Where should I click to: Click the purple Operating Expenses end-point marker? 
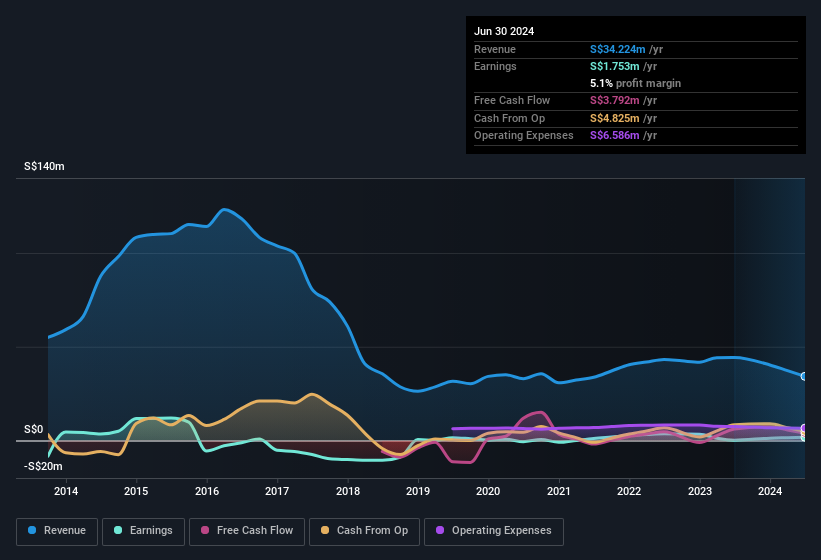pos(804,428)
